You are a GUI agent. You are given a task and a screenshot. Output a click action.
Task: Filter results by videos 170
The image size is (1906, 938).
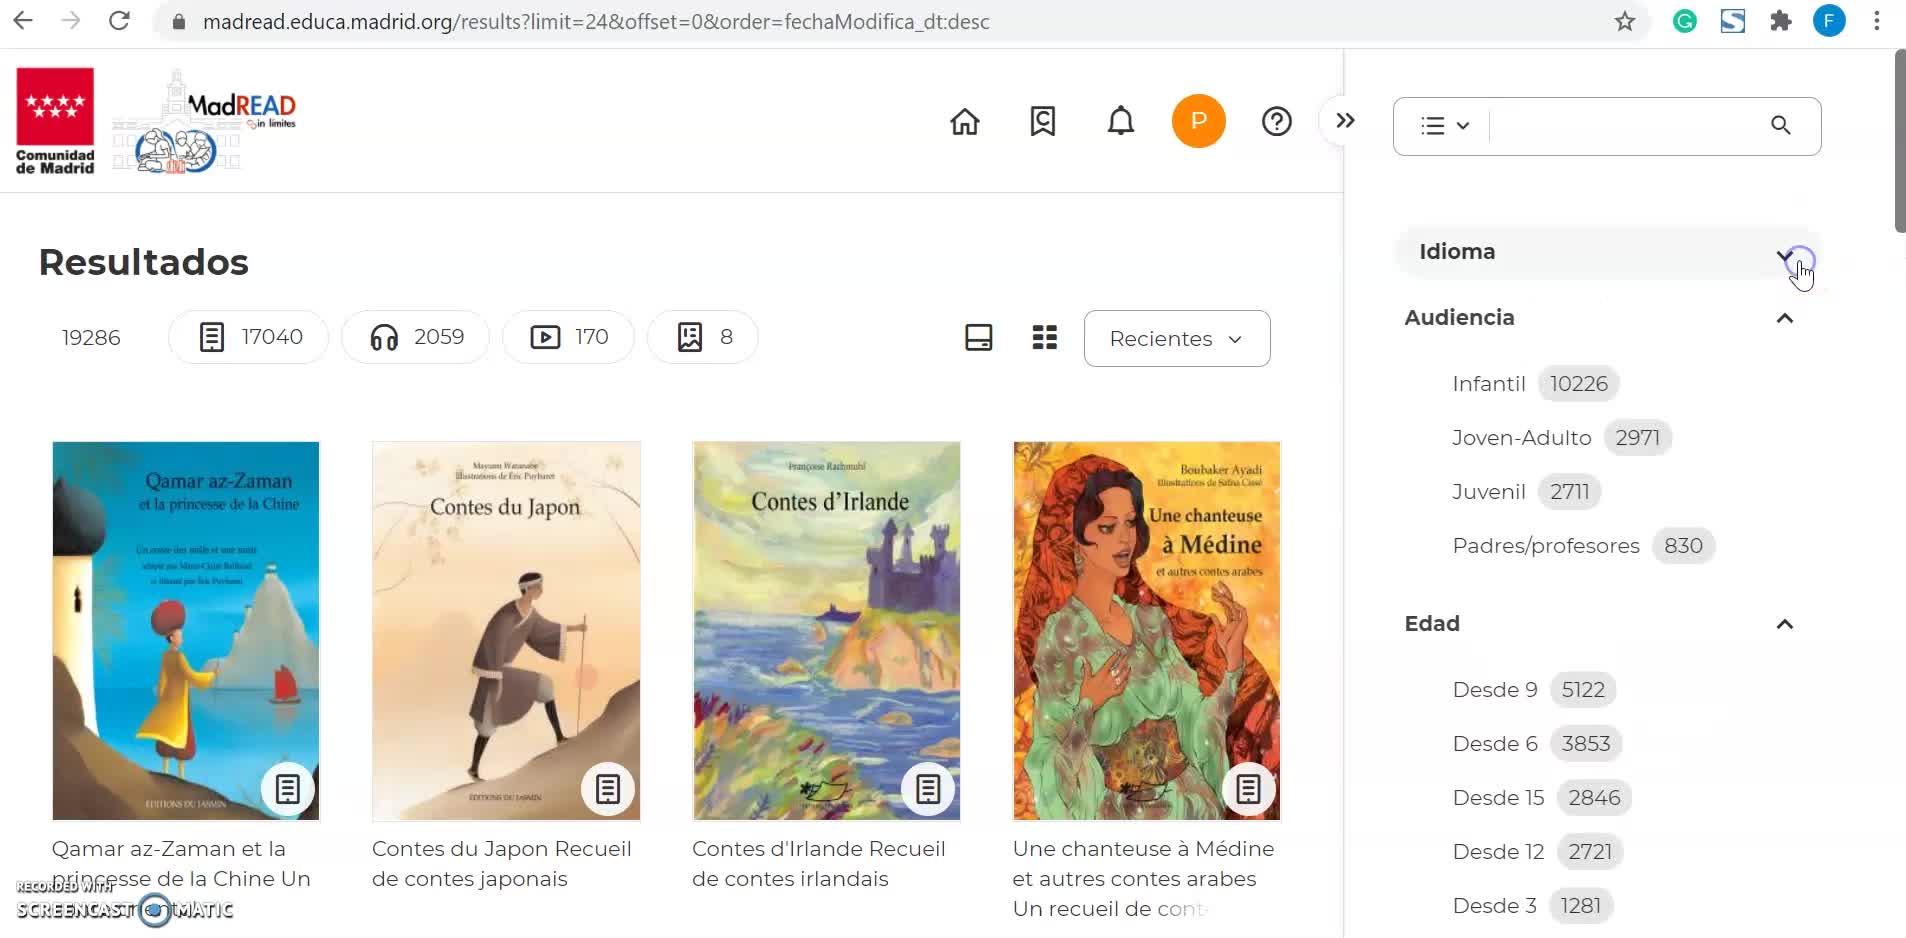point(568,338)
